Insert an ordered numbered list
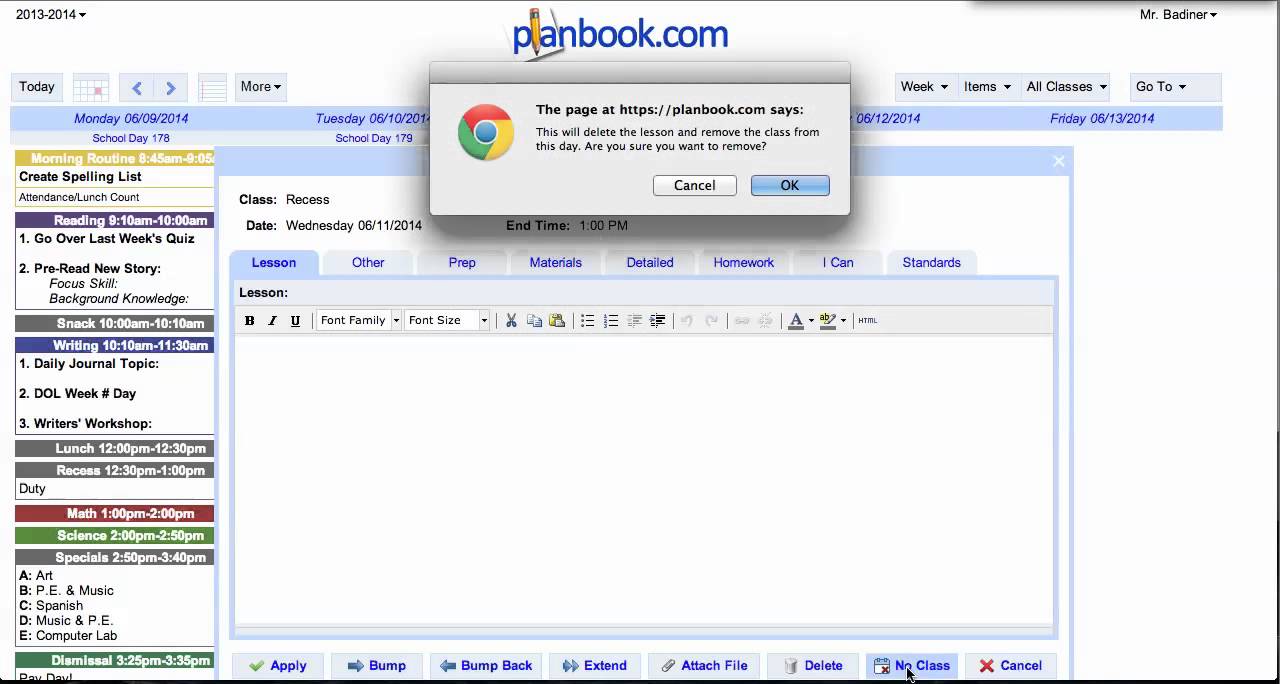 (x=611, y=321)
